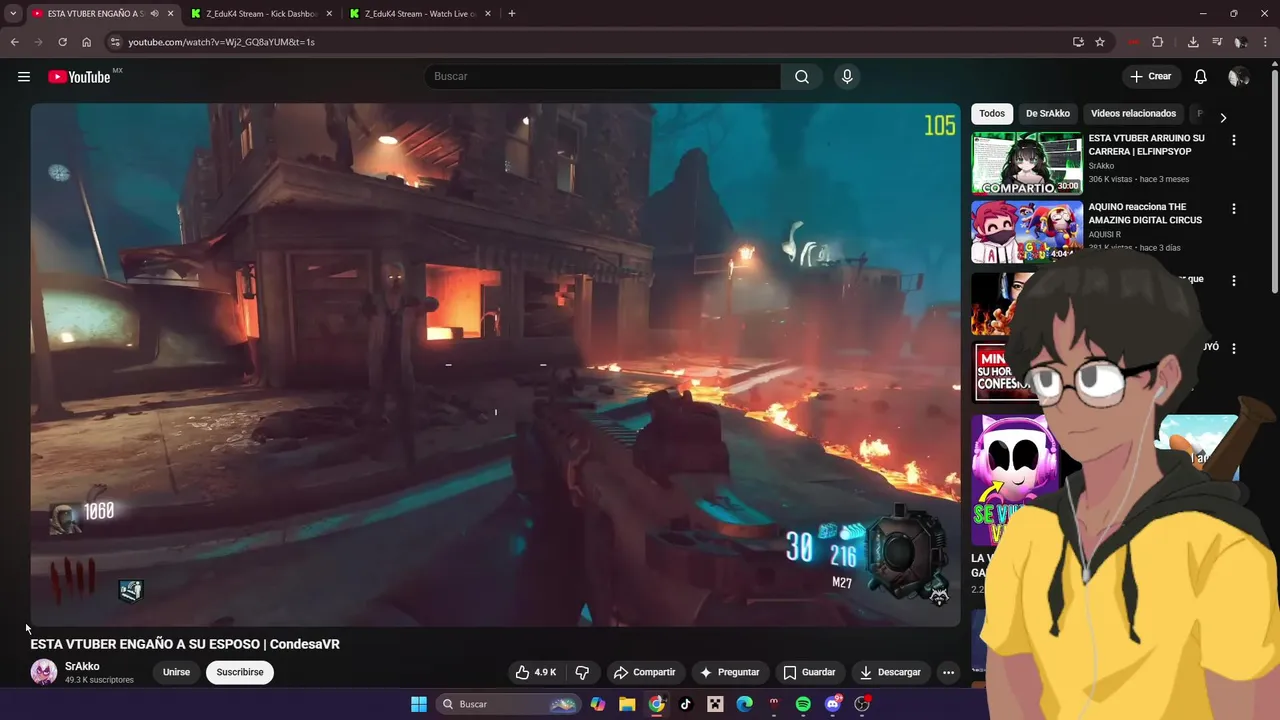Open OBS Studio from the taskbar

[862, 704]
